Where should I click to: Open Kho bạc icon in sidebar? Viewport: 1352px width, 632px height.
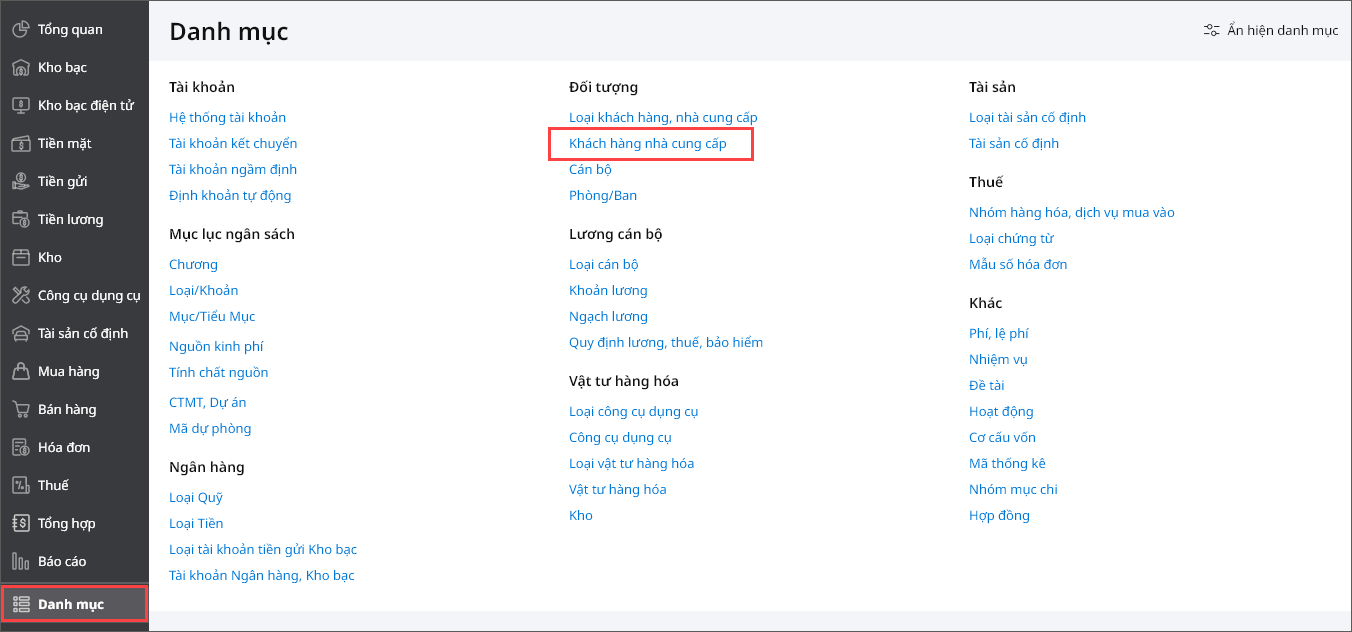tap(20, 68)
